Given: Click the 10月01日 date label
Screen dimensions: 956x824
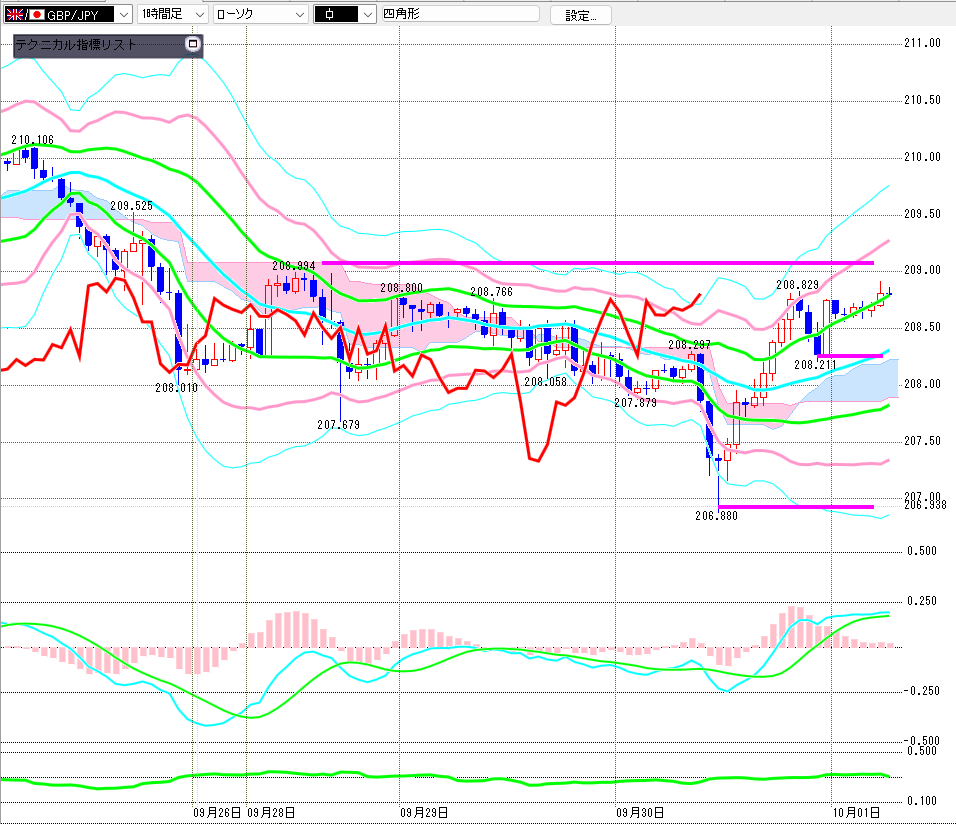Looking at the screenshot, I should click(x=856, y=812).
